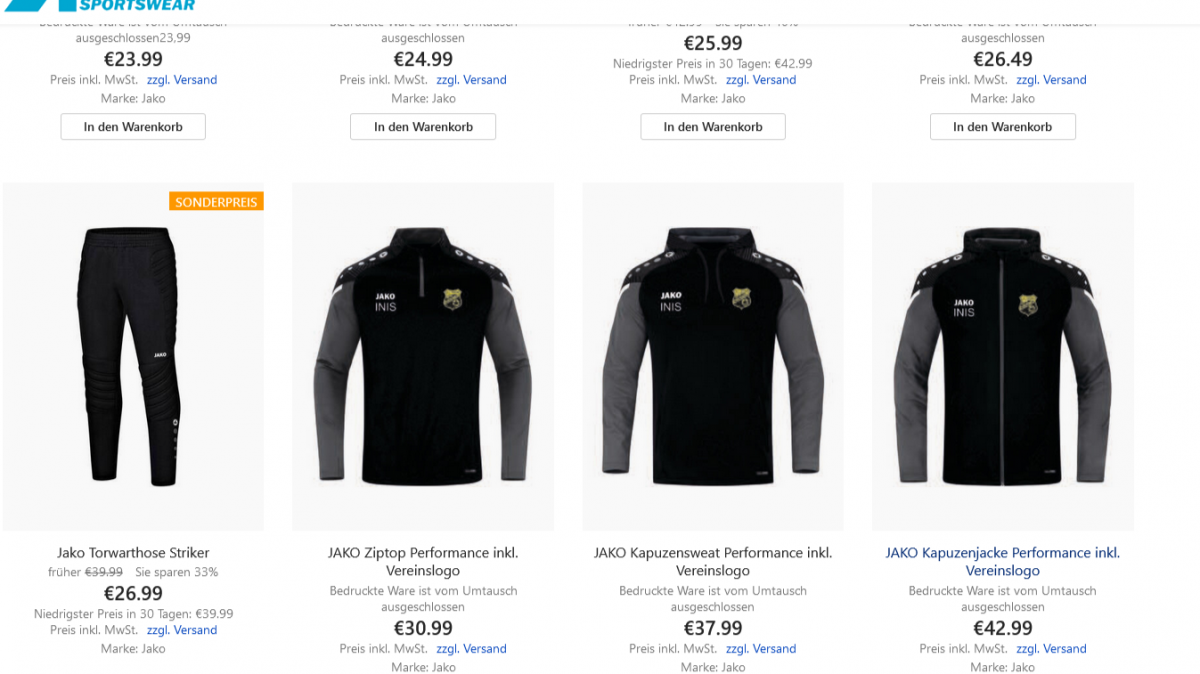Add the €23.99 item to Warenkorb
Image resolution: width=1200 pixels, height=674 pixels.
(133, 127)
